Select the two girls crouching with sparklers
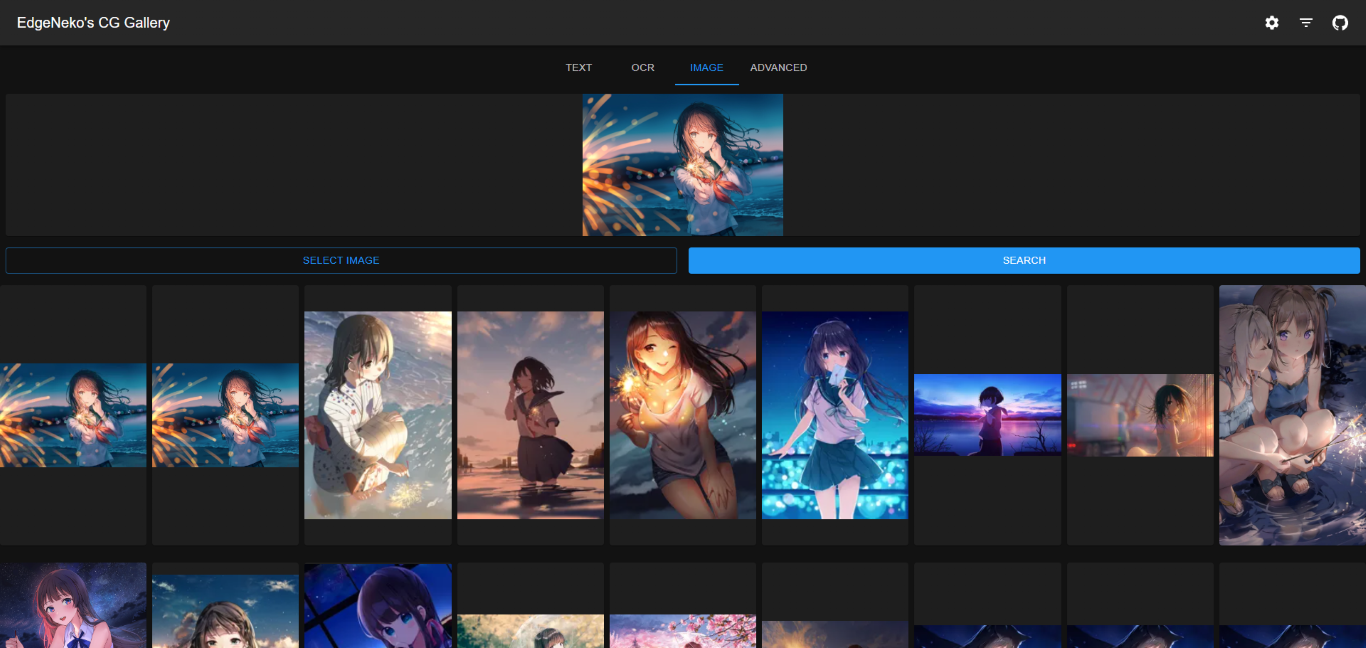This screenshot has height=648, width=1366. (1292, 415)
